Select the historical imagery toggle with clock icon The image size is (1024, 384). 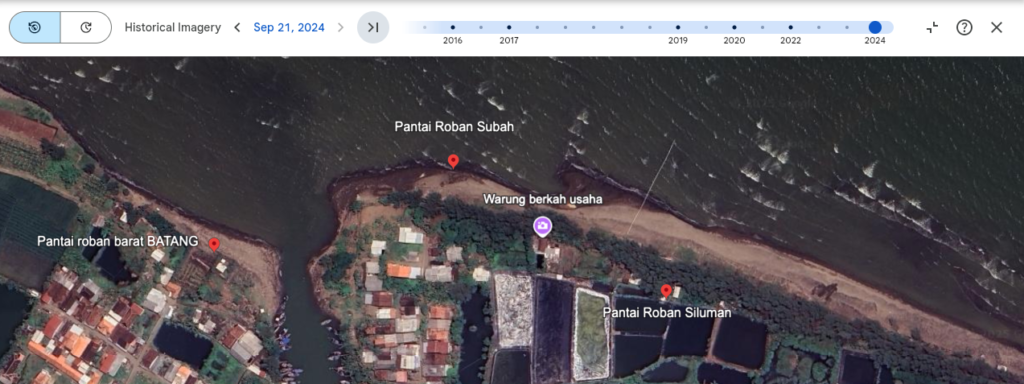pyautogui.click(x=35, y=27)
